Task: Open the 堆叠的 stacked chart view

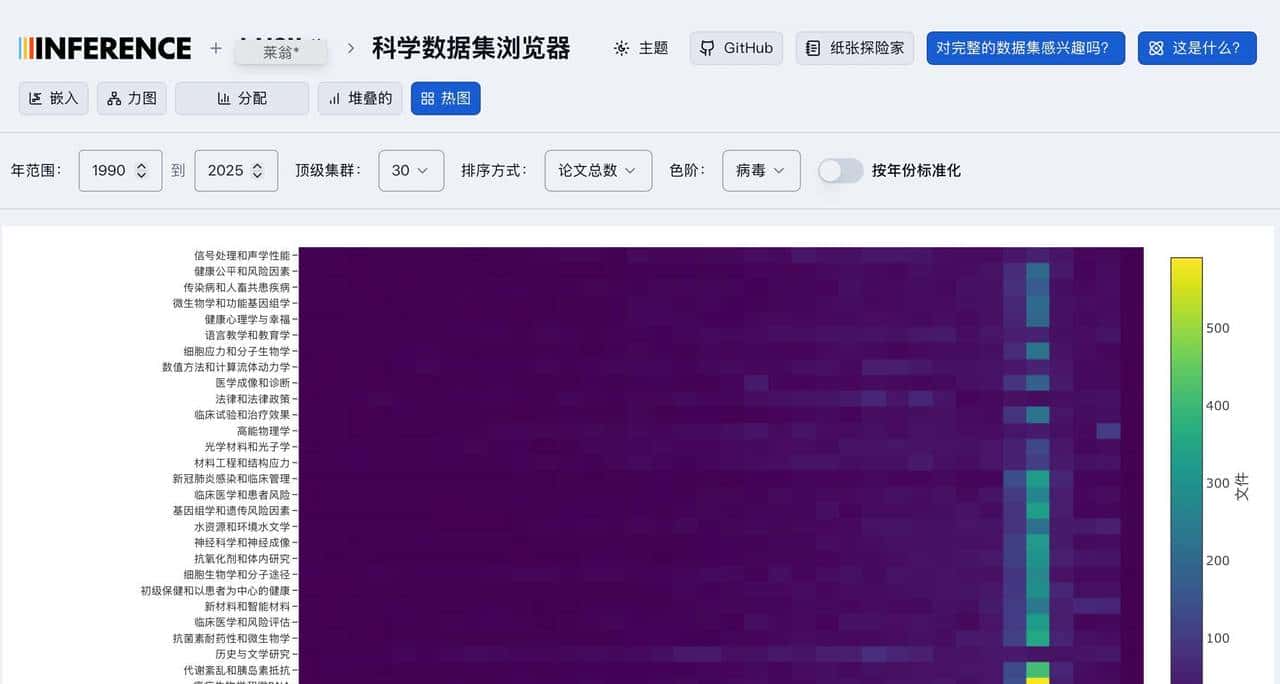Action: (x=359, y=98)
